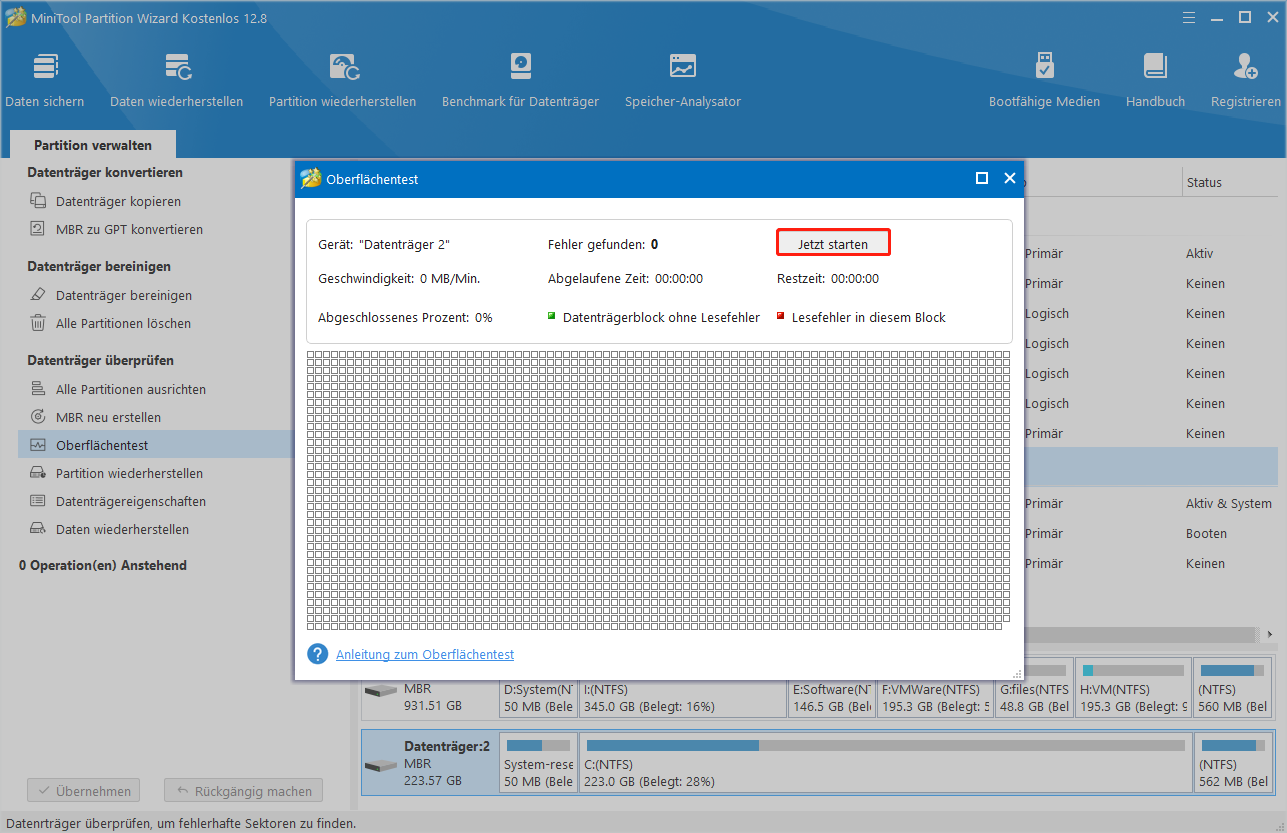Click Partition wiederherstellen sidebar entry

(x=129, y=473)
